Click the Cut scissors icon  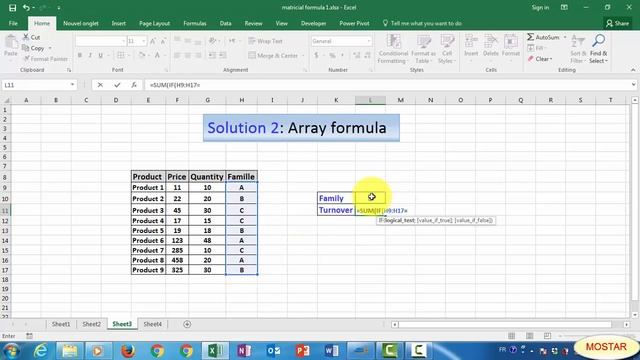tap(26, 37)
